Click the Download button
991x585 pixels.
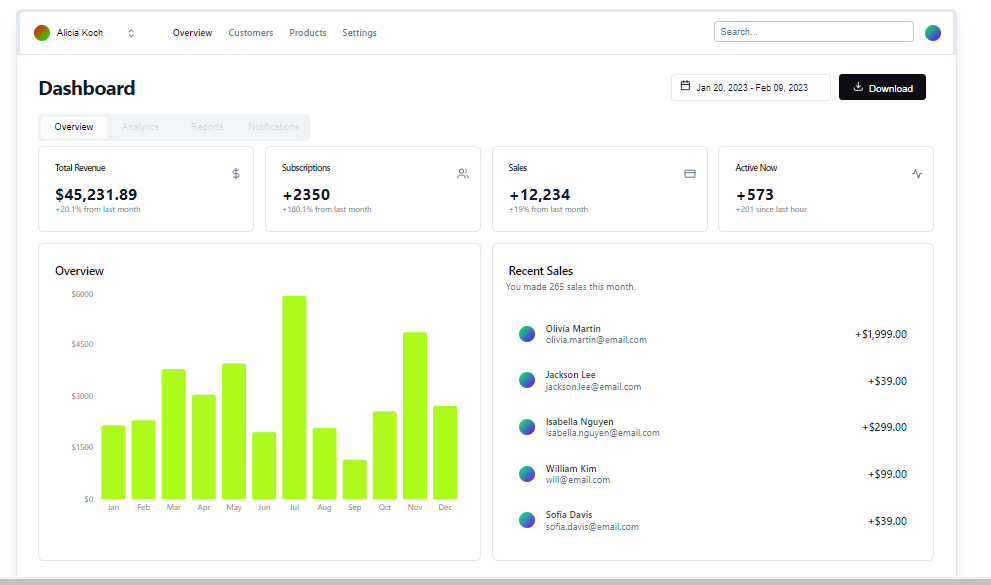tap(882, 87)
